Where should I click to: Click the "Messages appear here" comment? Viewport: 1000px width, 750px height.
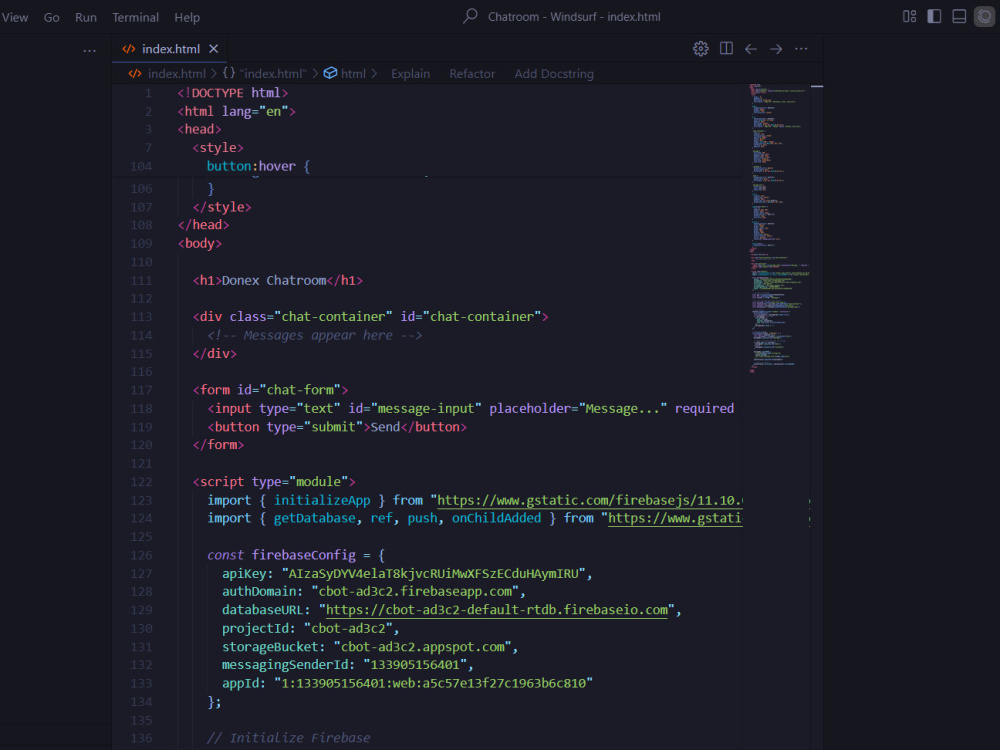click(314, 335)
